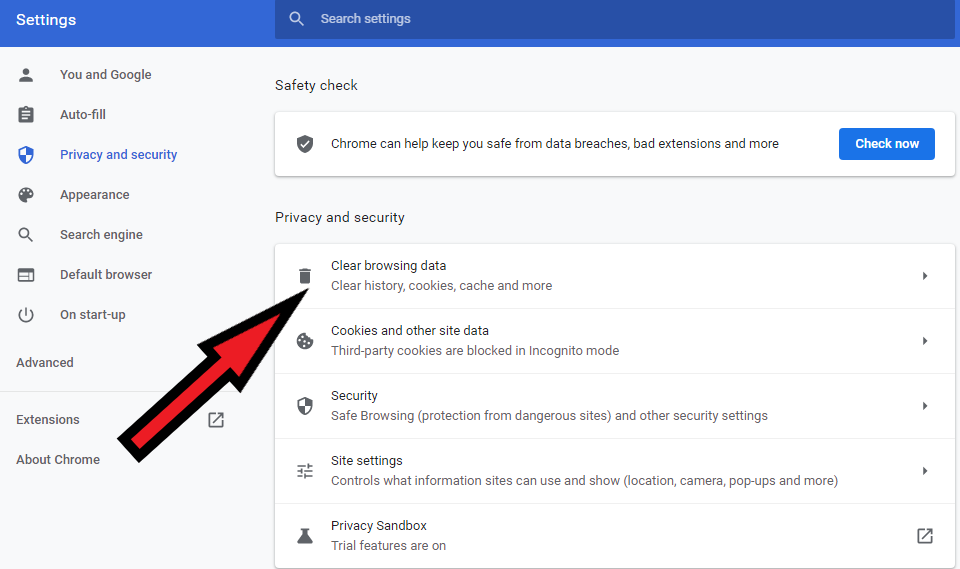Click the sliders icon beside Site settings
960x569 pixels.
[x=305, y=470]
